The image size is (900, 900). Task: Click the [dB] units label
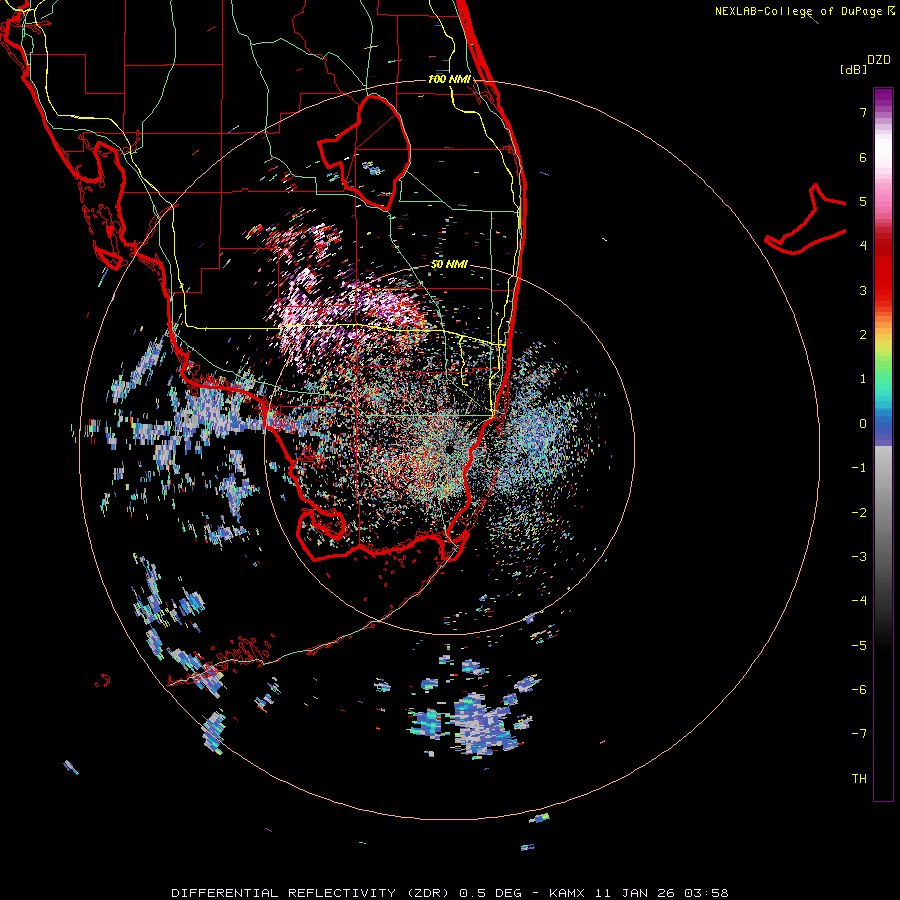(x=854, y=69)
